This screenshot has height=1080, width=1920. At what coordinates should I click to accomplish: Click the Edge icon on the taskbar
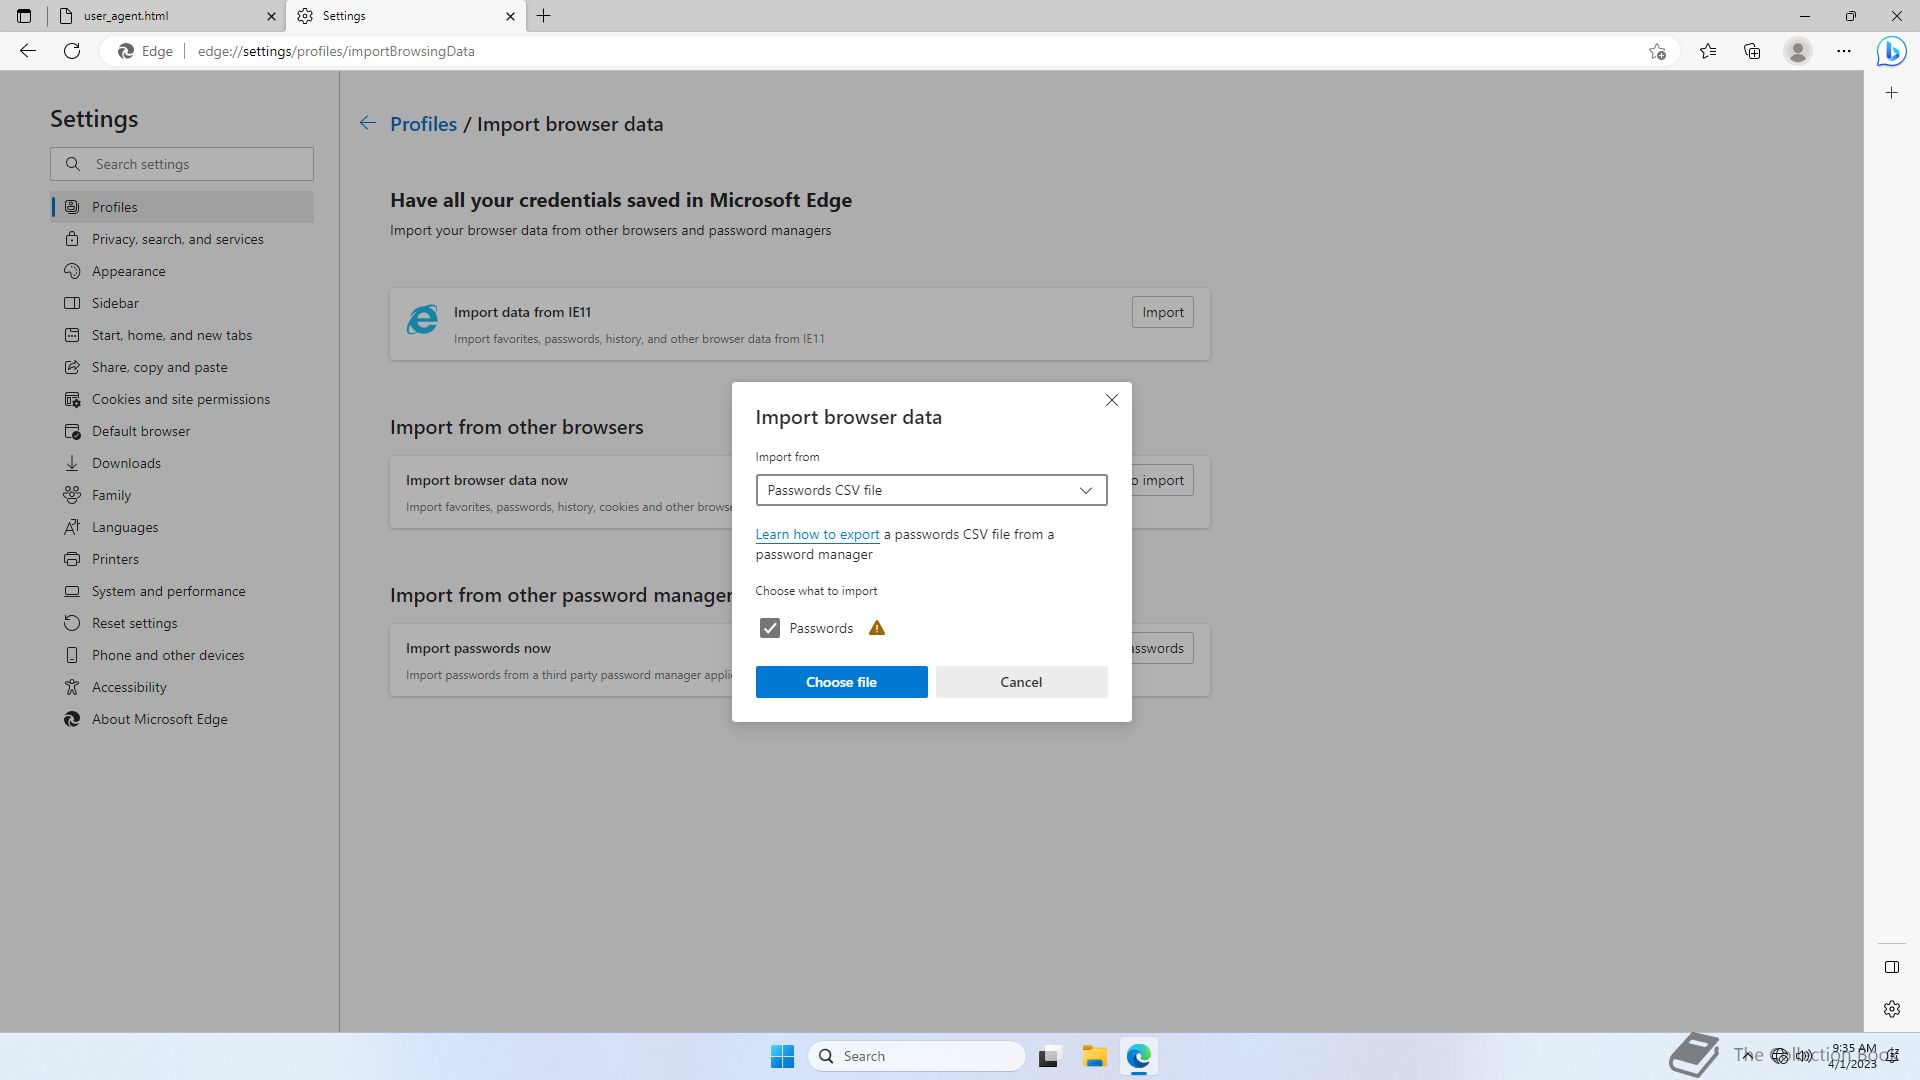click(1139, 1056)
